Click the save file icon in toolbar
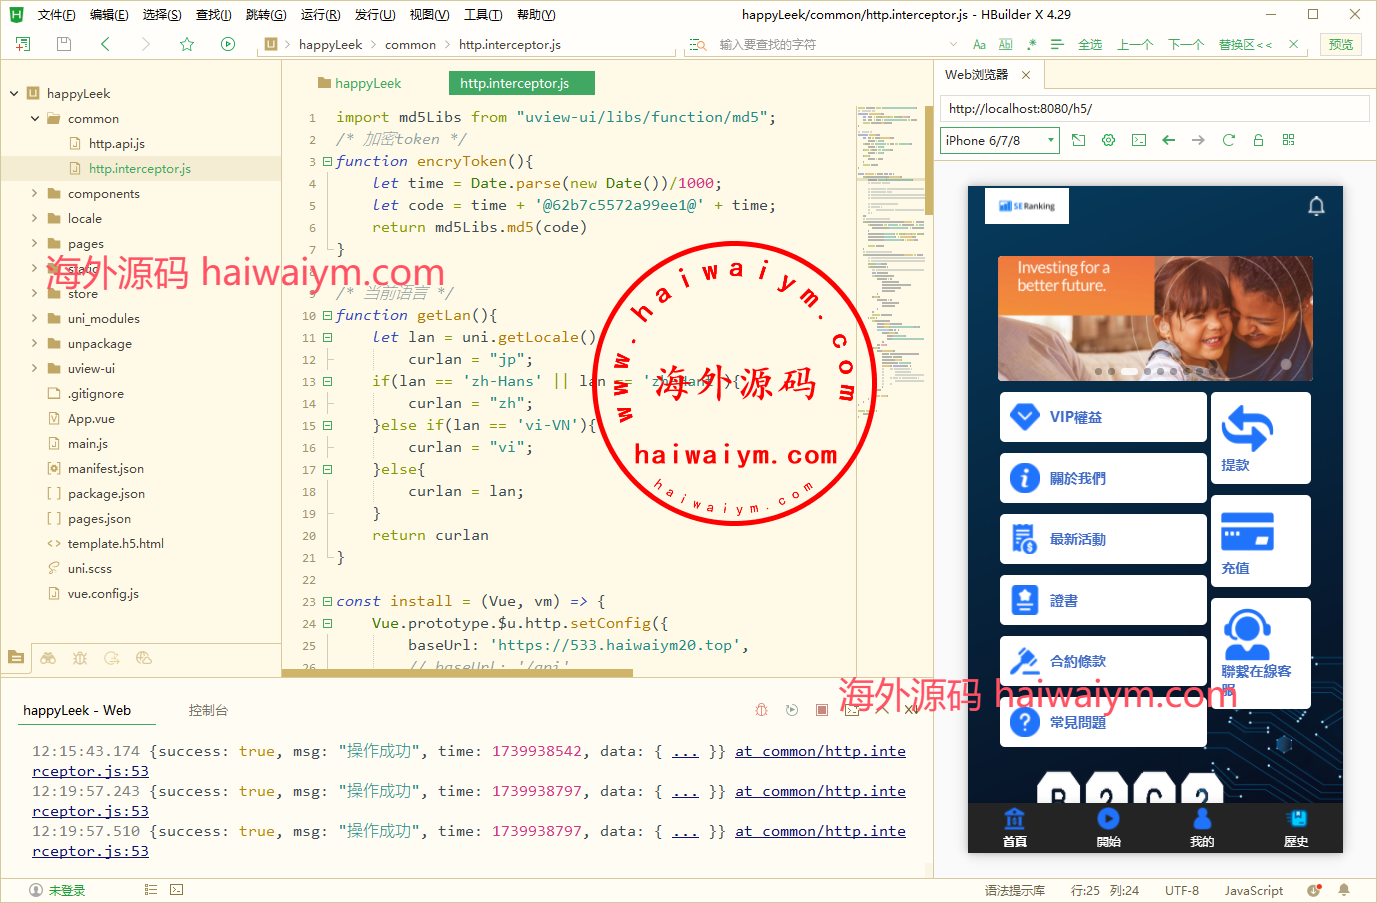The image size is (1377, 903). 64,44
